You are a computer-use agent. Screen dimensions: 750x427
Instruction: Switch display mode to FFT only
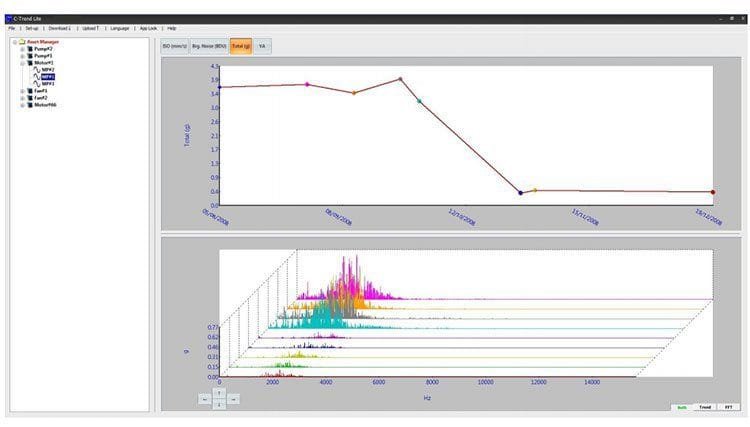tap(729, 407)
